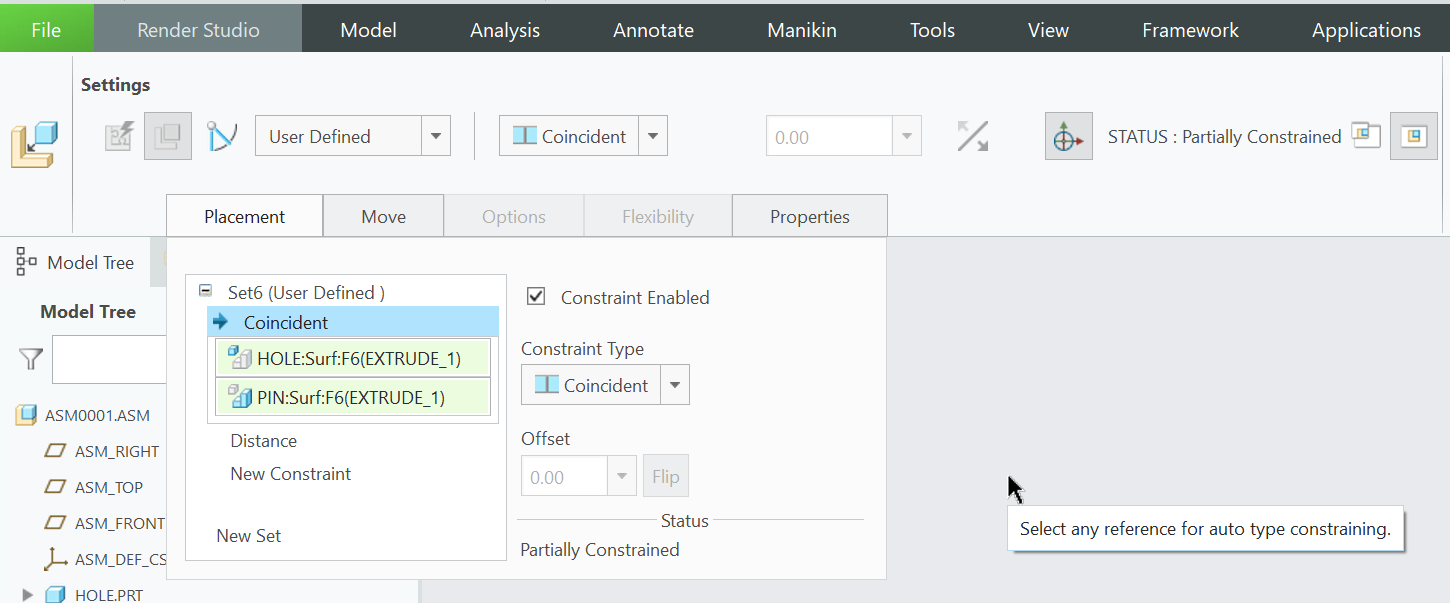Show component in separate window icon
The image size is (1450, 603).
[x=1366, y=136]
